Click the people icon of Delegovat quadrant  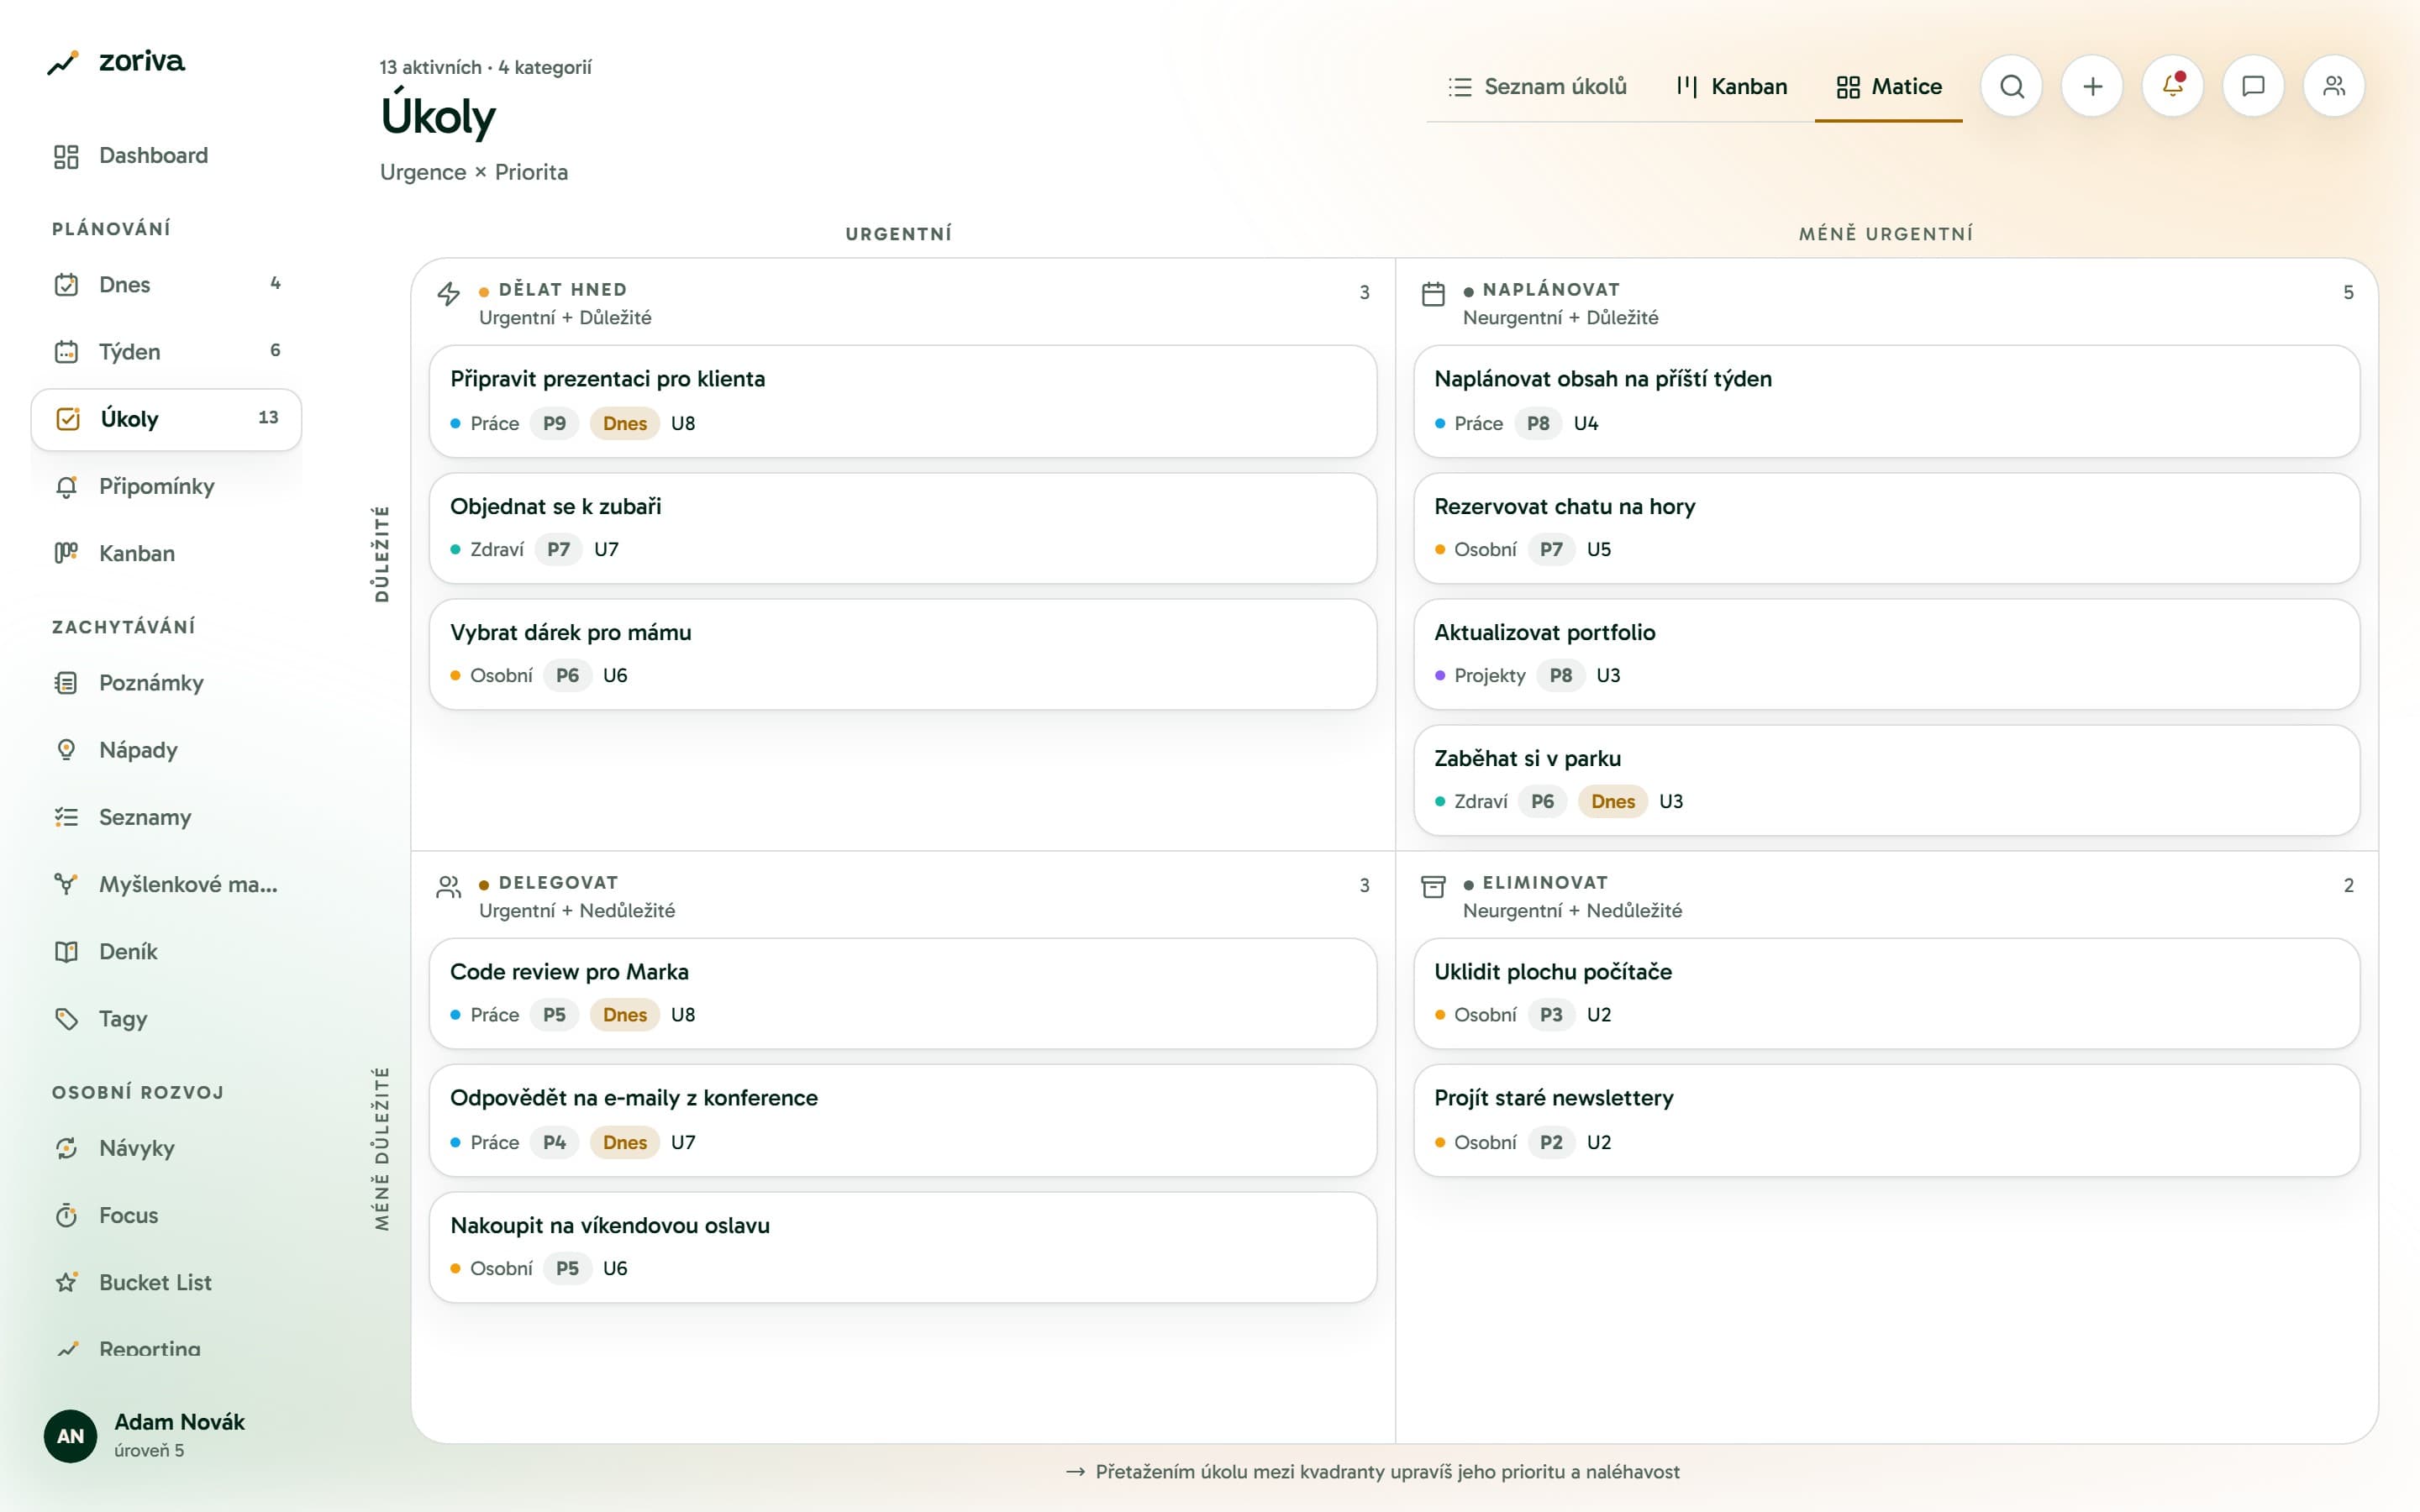pos(449,886)
